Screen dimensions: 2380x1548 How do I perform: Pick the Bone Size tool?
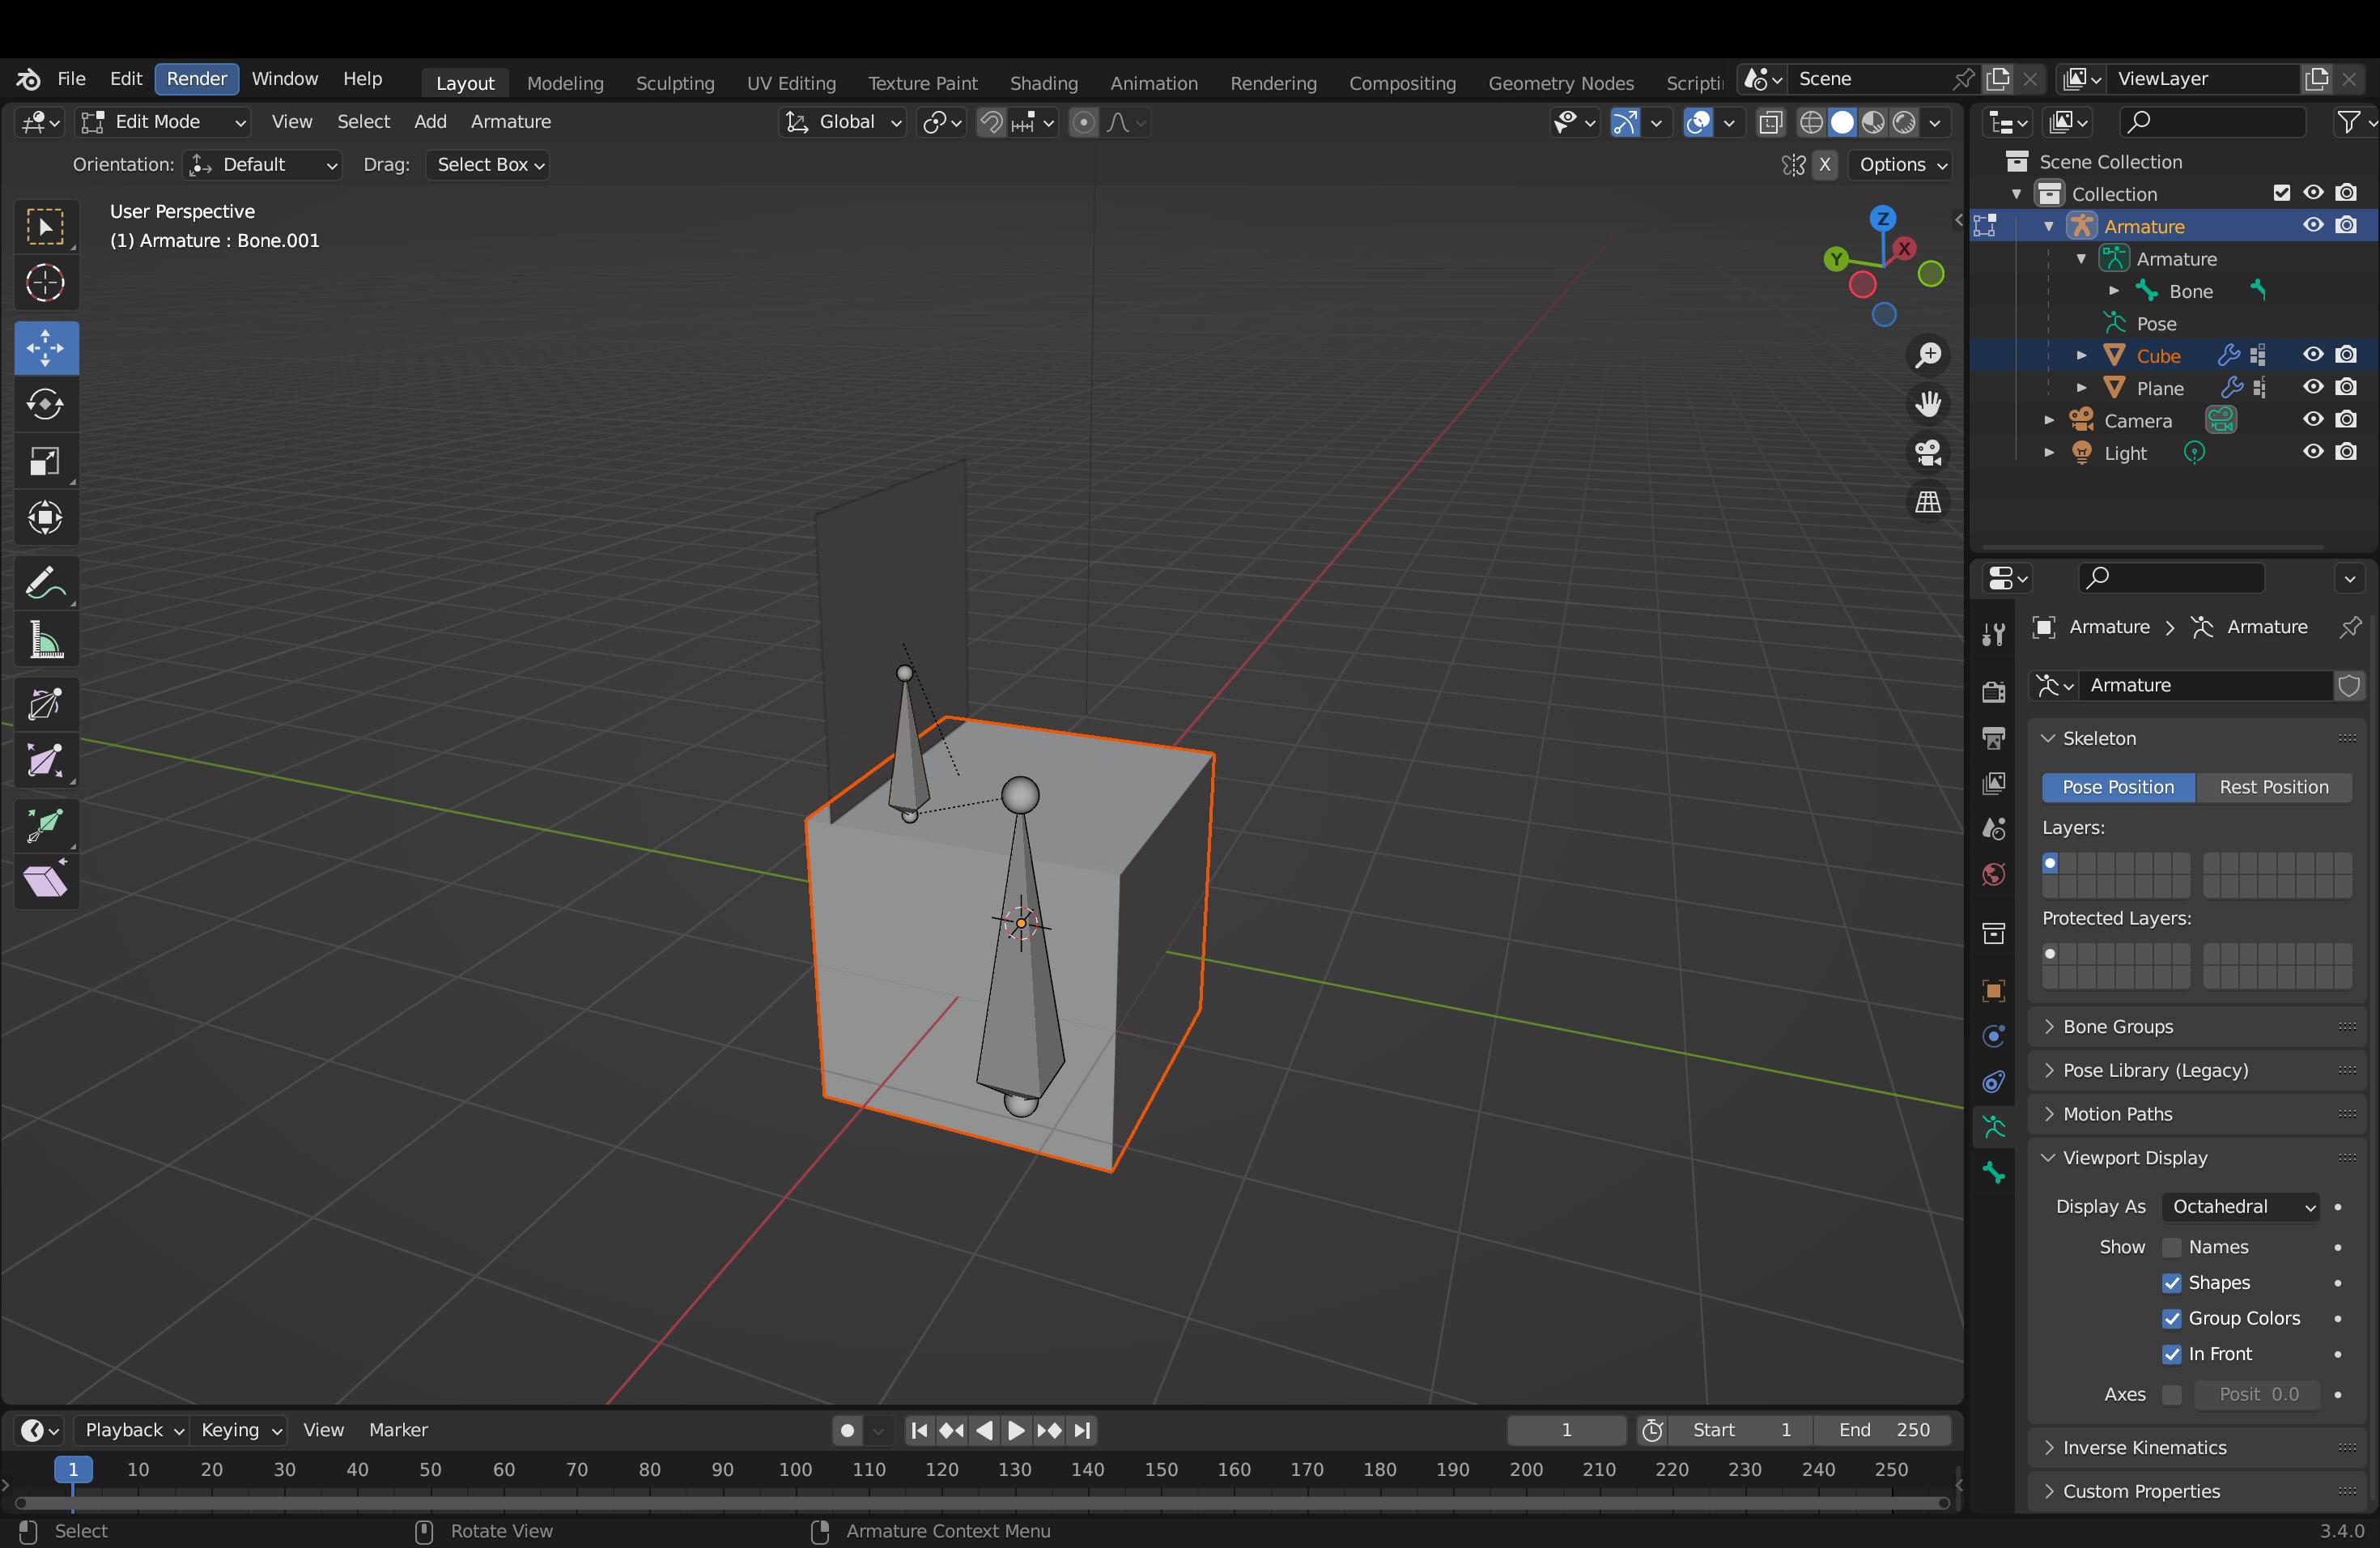(46, 762)
